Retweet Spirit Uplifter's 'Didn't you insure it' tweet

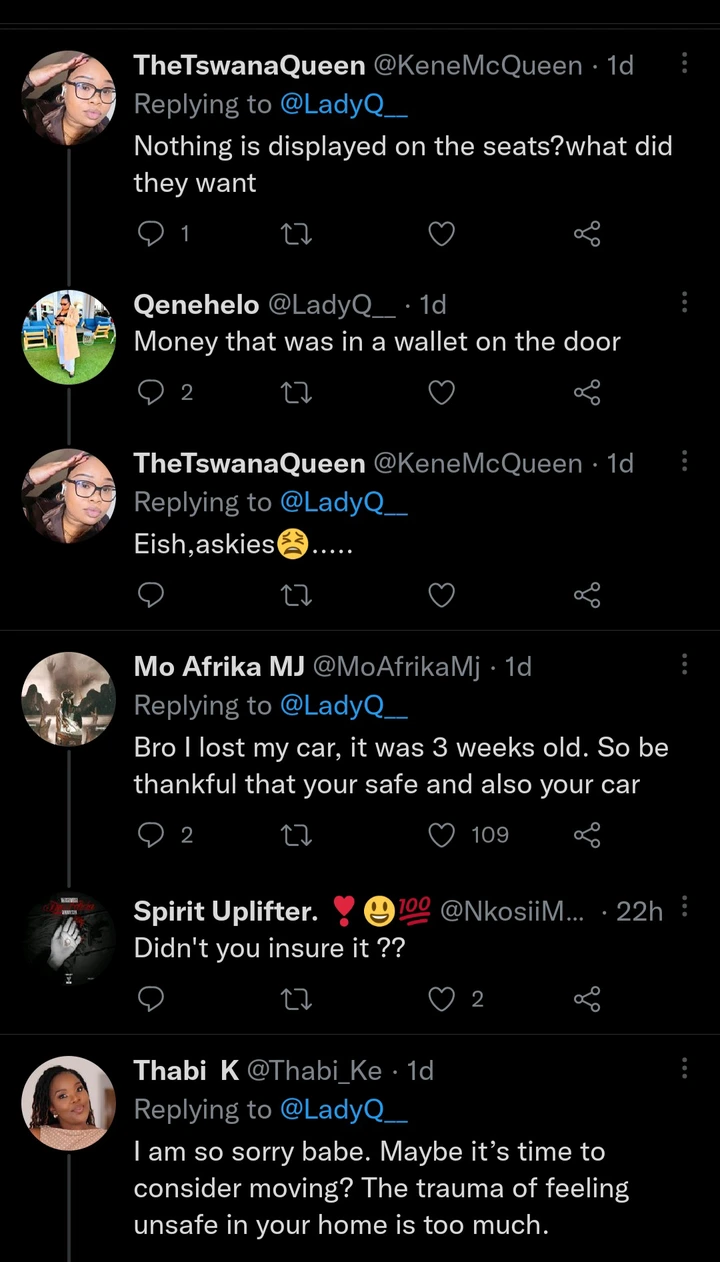[x=297, y=998]
